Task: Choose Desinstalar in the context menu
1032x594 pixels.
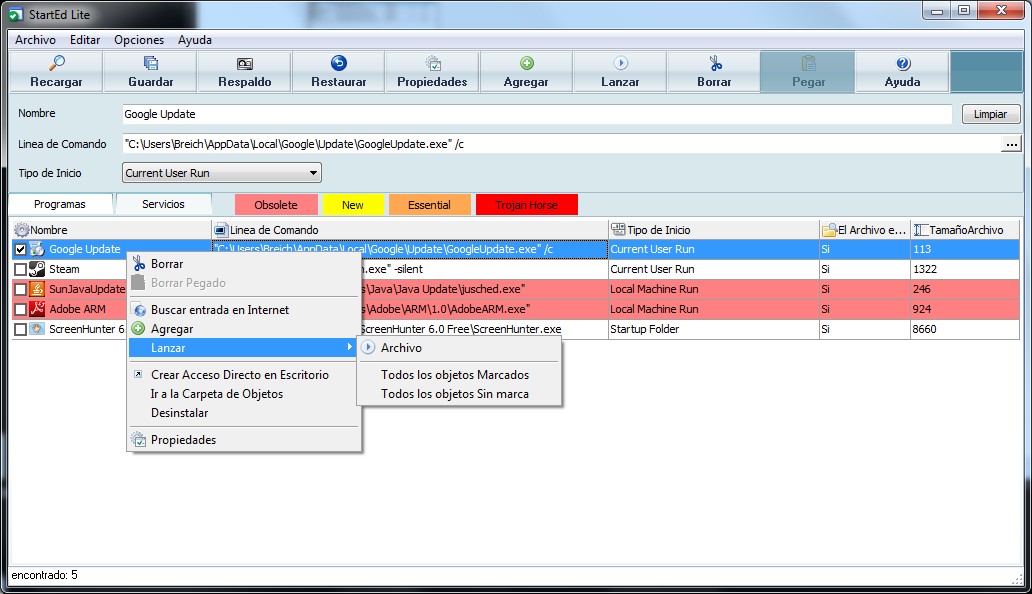Action: (244, 413)
